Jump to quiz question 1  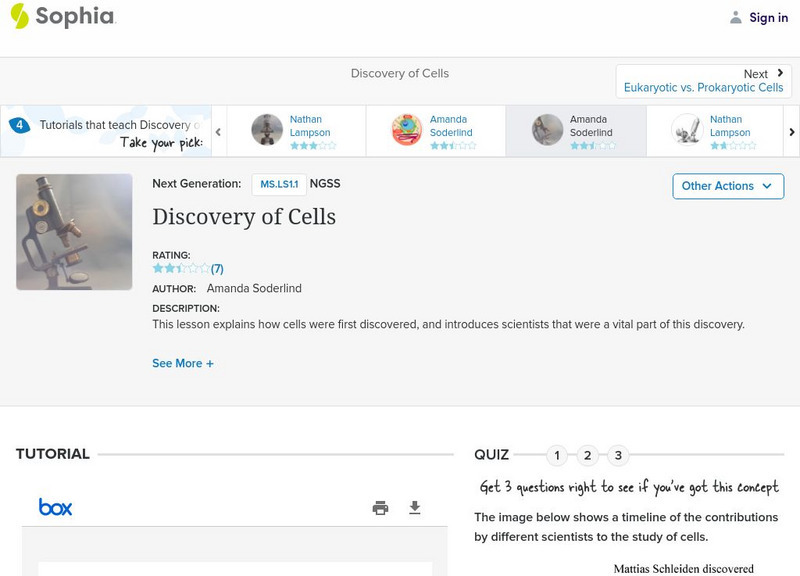[557, 456]
